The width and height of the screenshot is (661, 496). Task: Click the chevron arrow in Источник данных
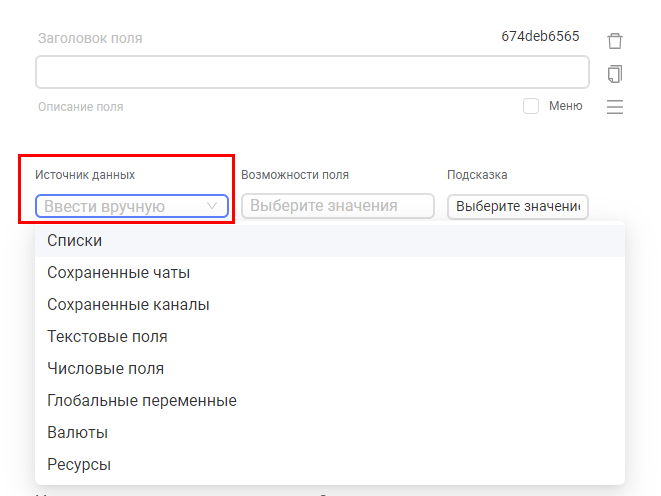click(212, 206)
